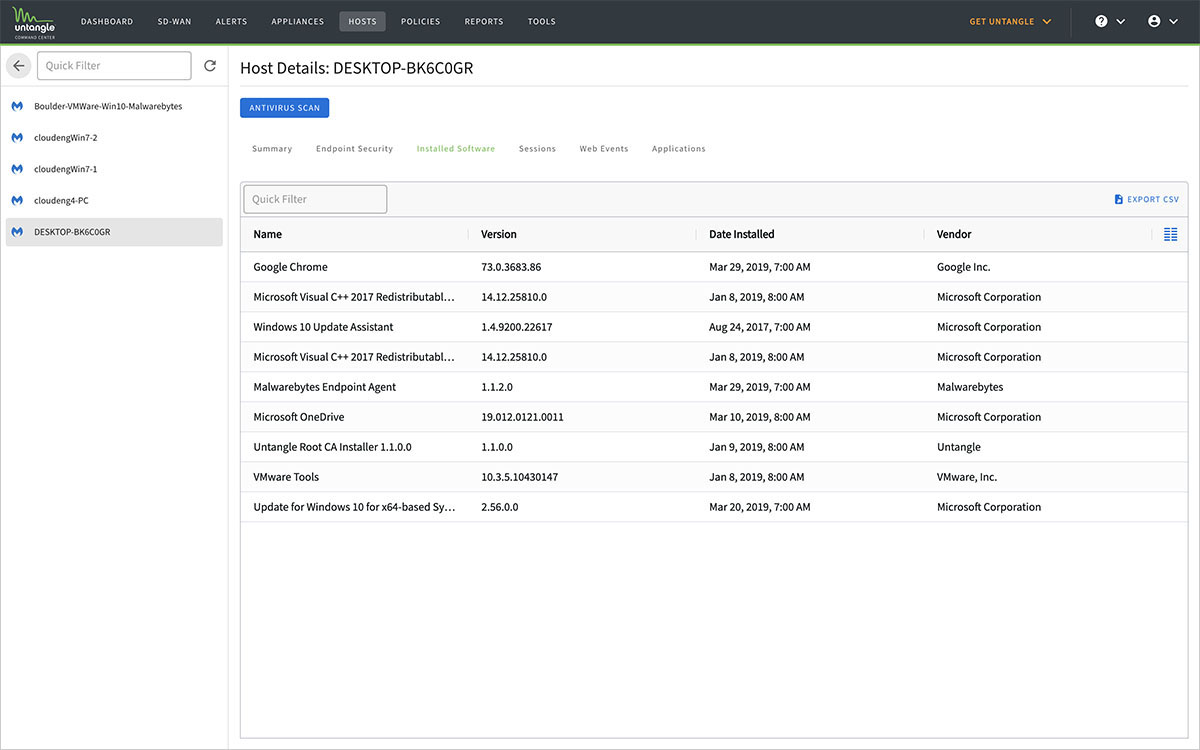This screenshot has height=750, width=1200.
Task: Open the SD-WAN menu
Action: (x=174, y=21)
